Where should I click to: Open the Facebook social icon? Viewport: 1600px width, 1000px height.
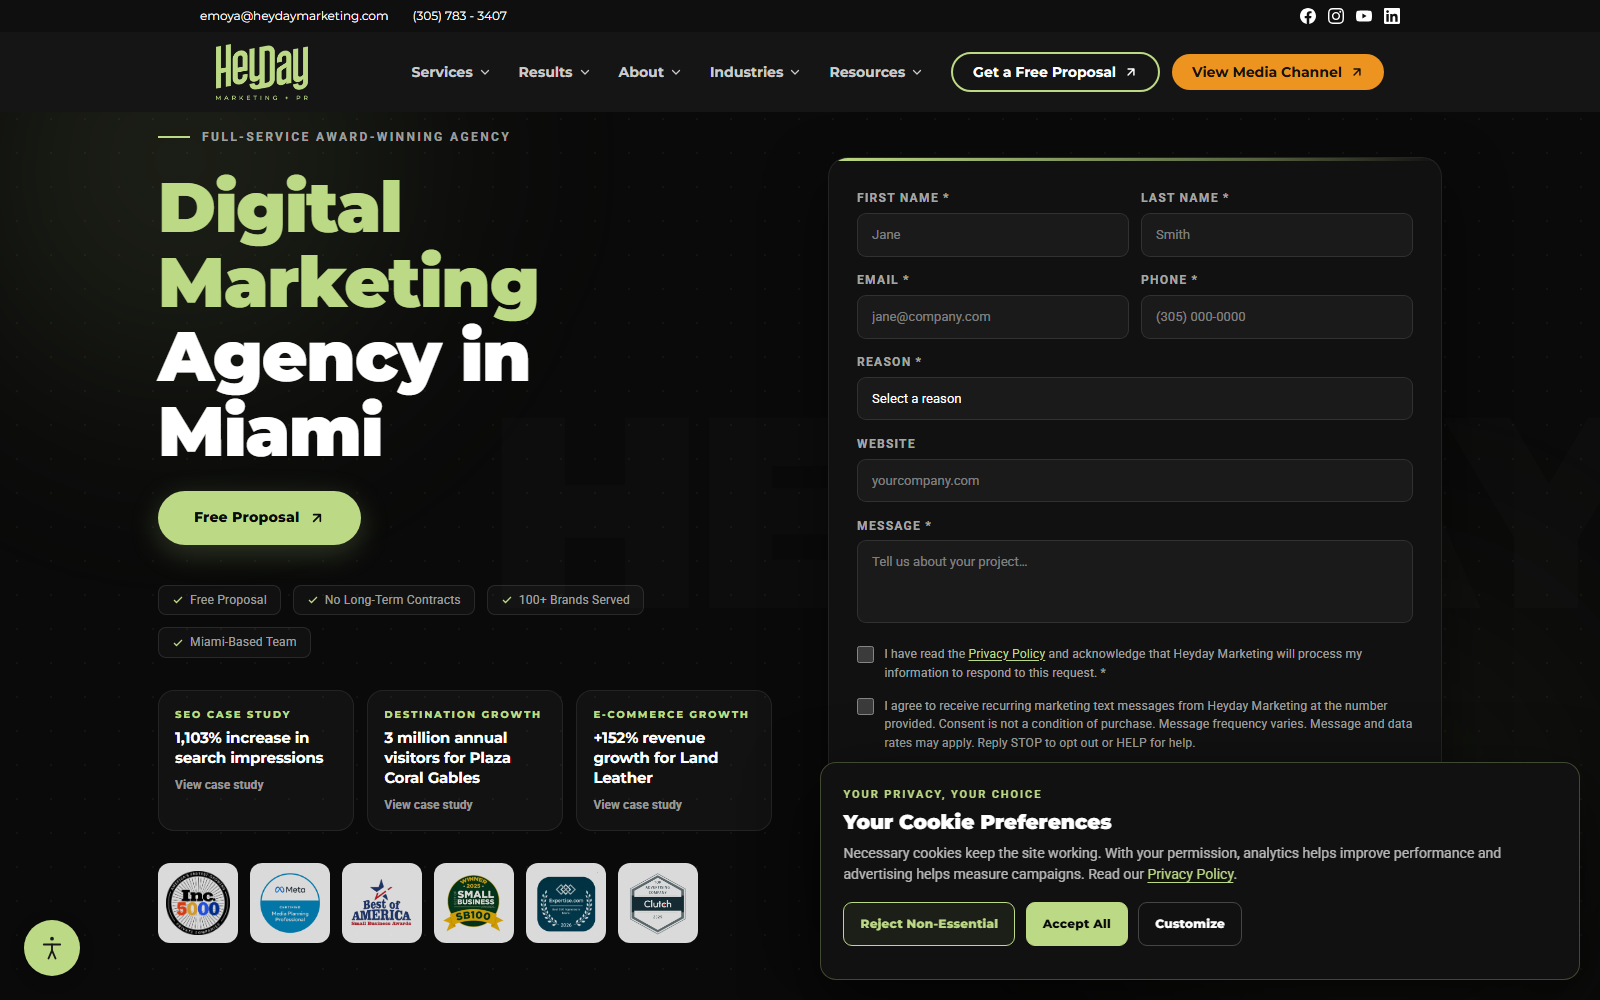[1308, 16]
